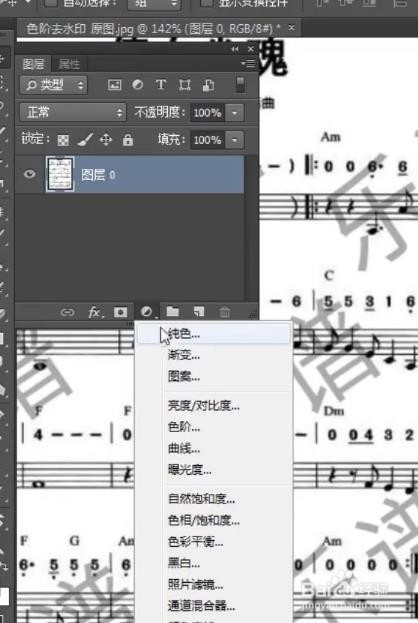Filter layers by type (T) layer icon
This screenshot has width=418, height=623.
pyautogui.click(x=161, y=85)
